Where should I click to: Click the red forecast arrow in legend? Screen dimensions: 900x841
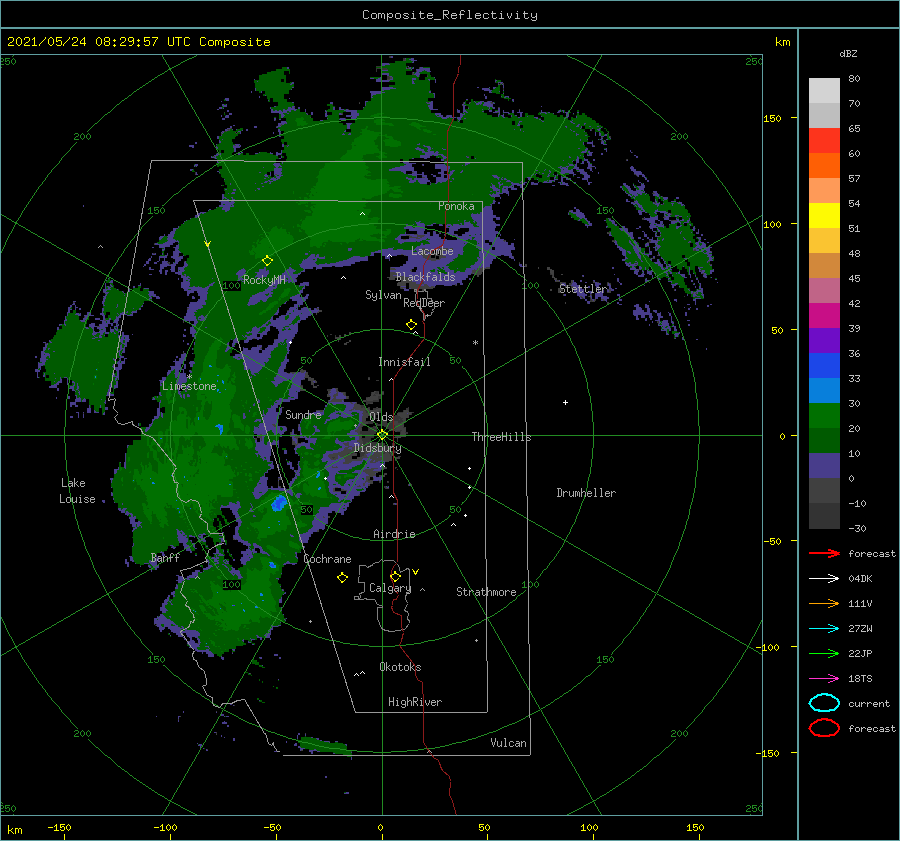(824, 553)
